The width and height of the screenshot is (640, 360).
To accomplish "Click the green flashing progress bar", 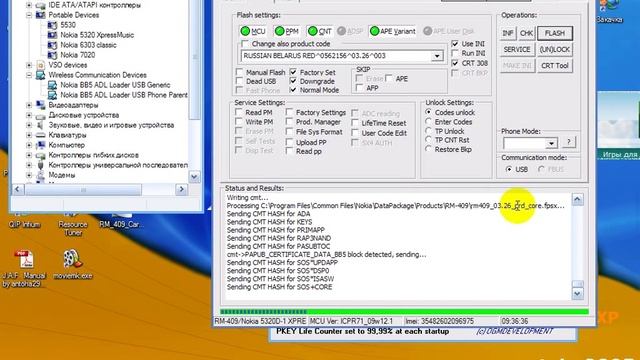I will (404, 312).
